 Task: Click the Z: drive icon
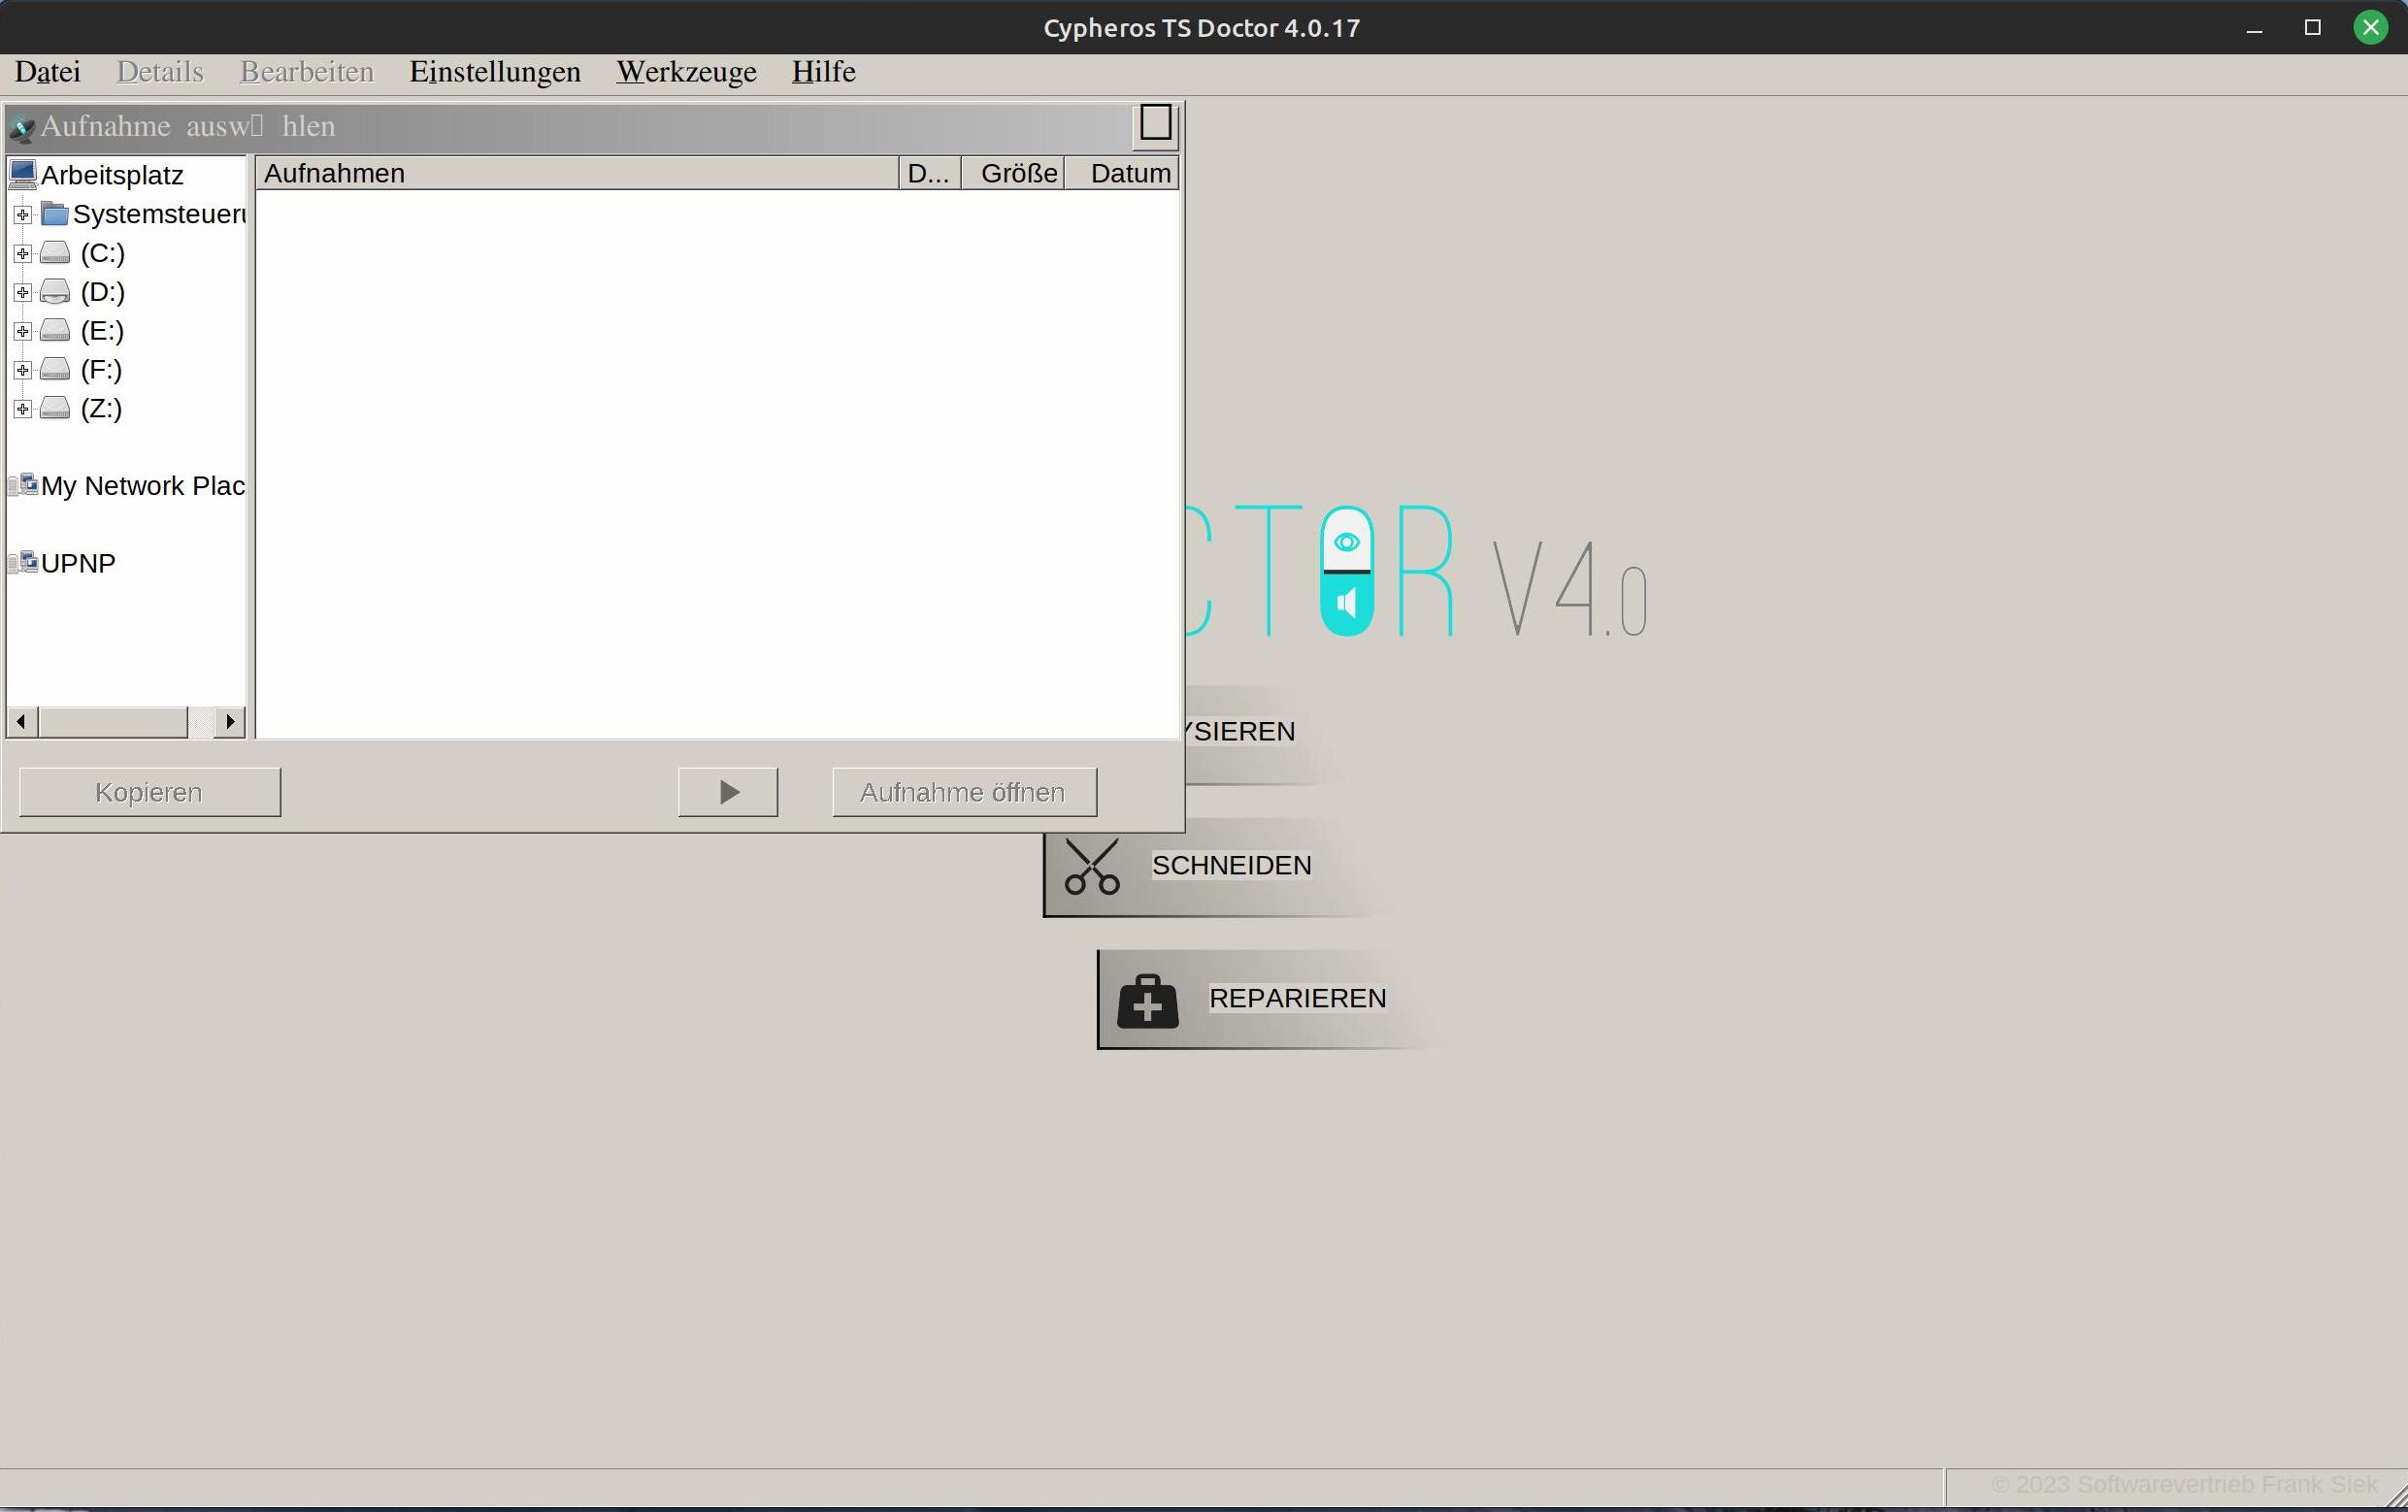click(55, 409)
